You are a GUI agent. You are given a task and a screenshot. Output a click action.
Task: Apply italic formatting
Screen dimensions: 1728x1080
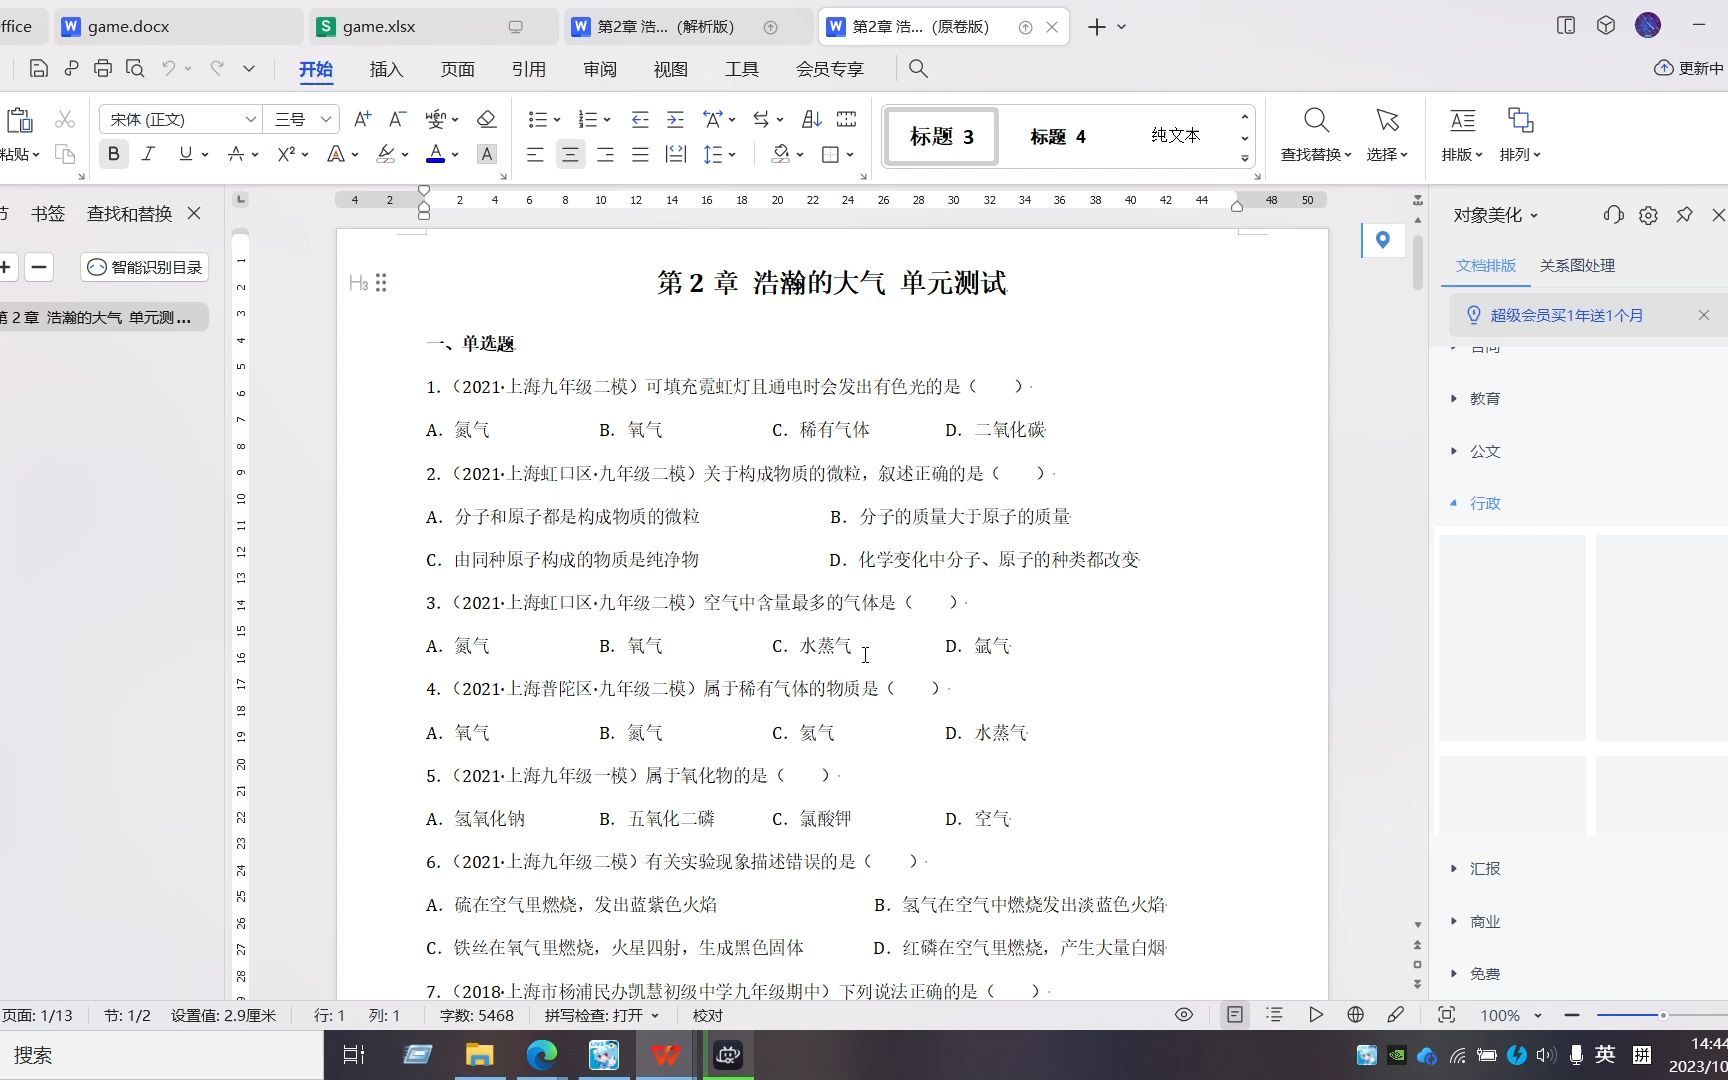[x=148, y=154]
